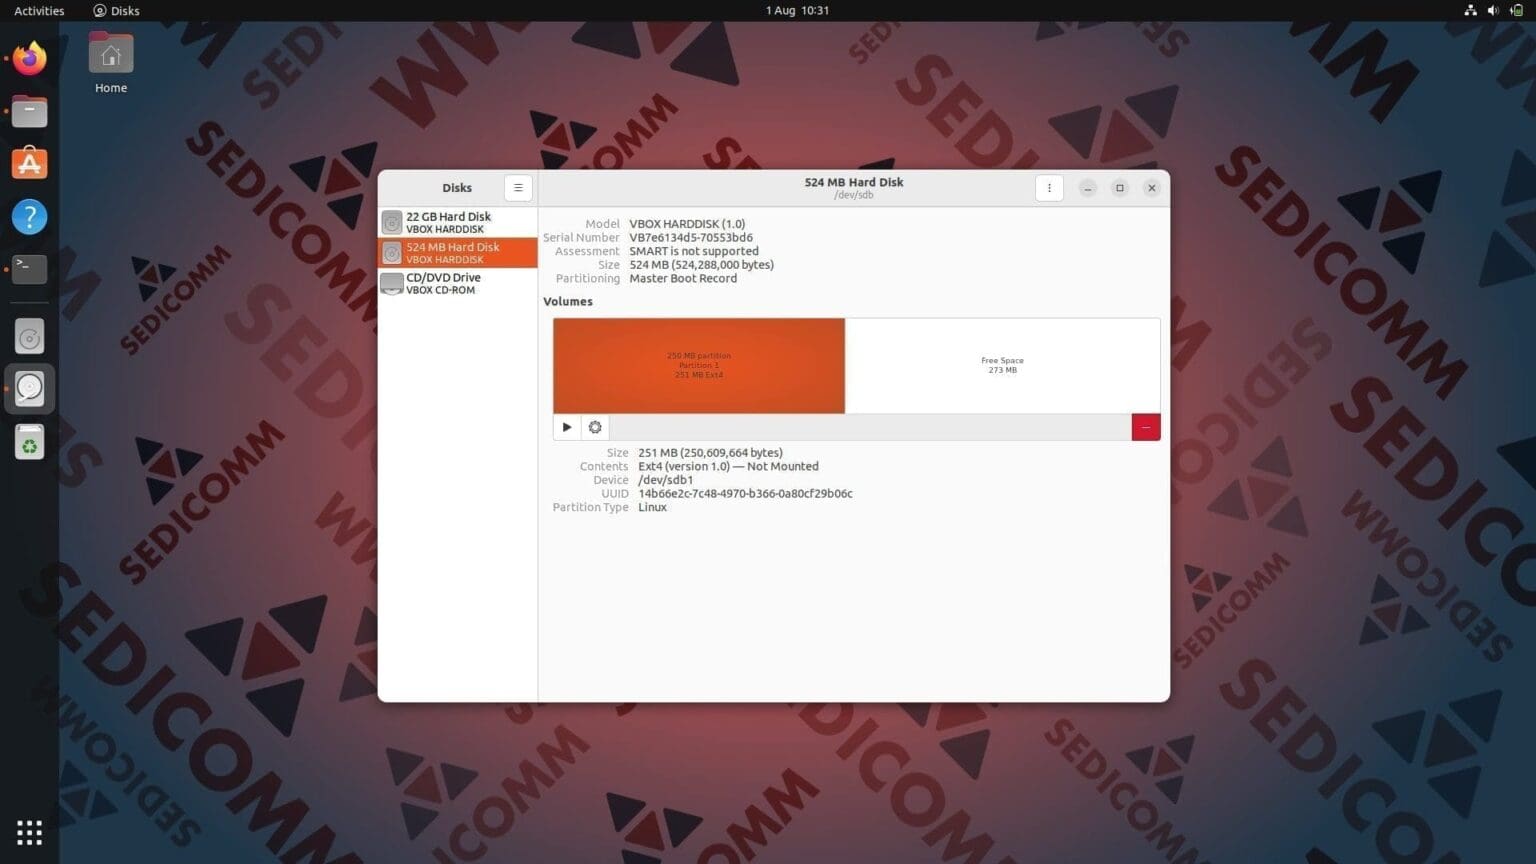
Task: Maximize the Disks window
Action: (1120, 188)
